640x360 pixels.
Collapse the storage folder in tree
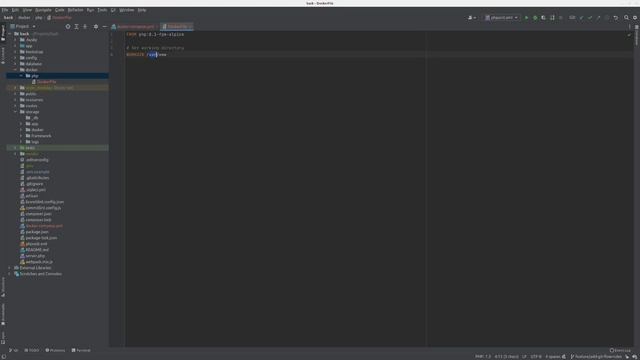16,112
